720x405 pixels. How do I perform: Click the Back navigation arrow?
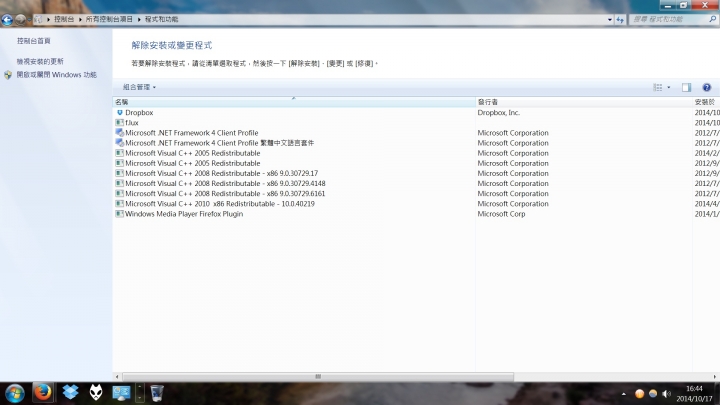(x=7, y=19)
